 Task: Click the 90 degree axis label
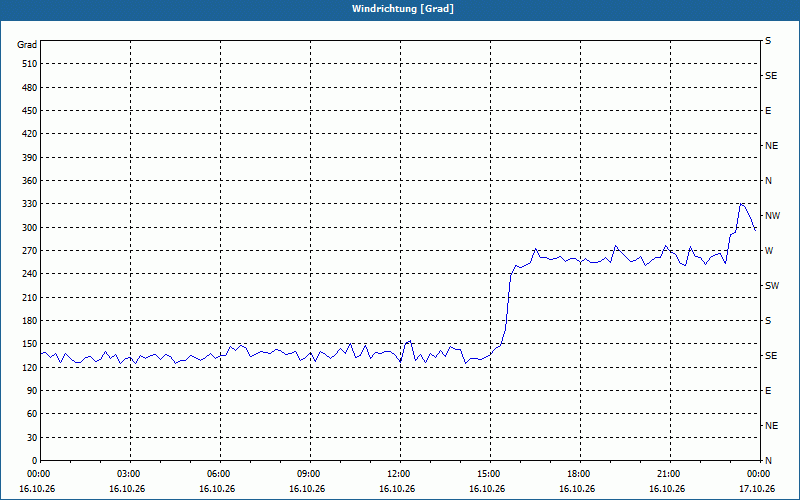[33, 391]
